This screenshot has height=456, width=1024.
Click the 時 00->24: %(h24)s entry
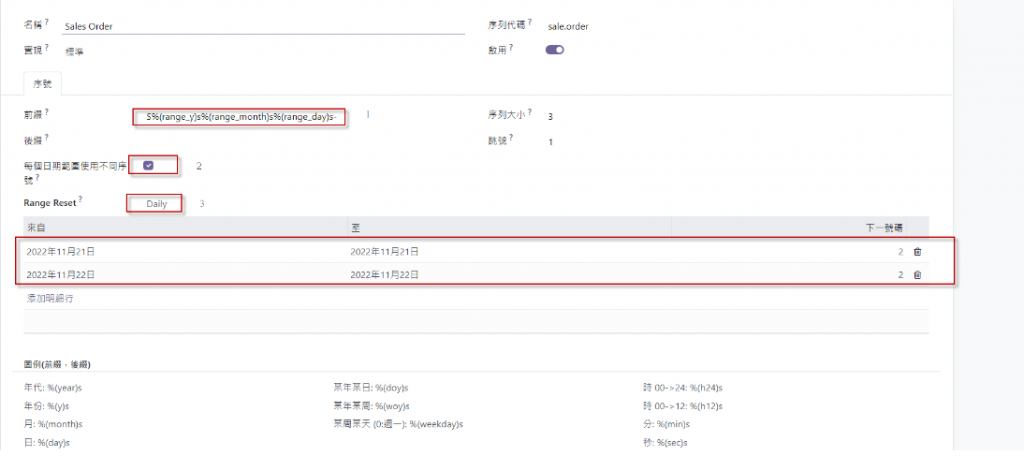[x=682, y=387]
